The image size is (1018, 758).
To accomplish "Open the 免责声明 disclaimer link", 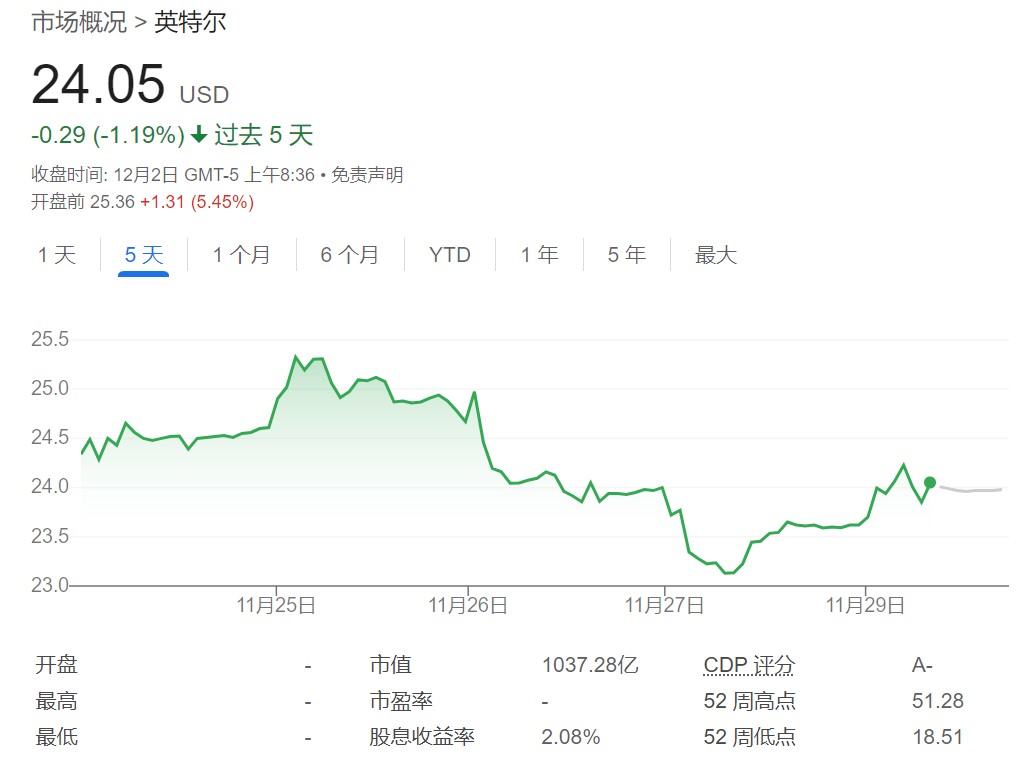I will click(367, 175).
